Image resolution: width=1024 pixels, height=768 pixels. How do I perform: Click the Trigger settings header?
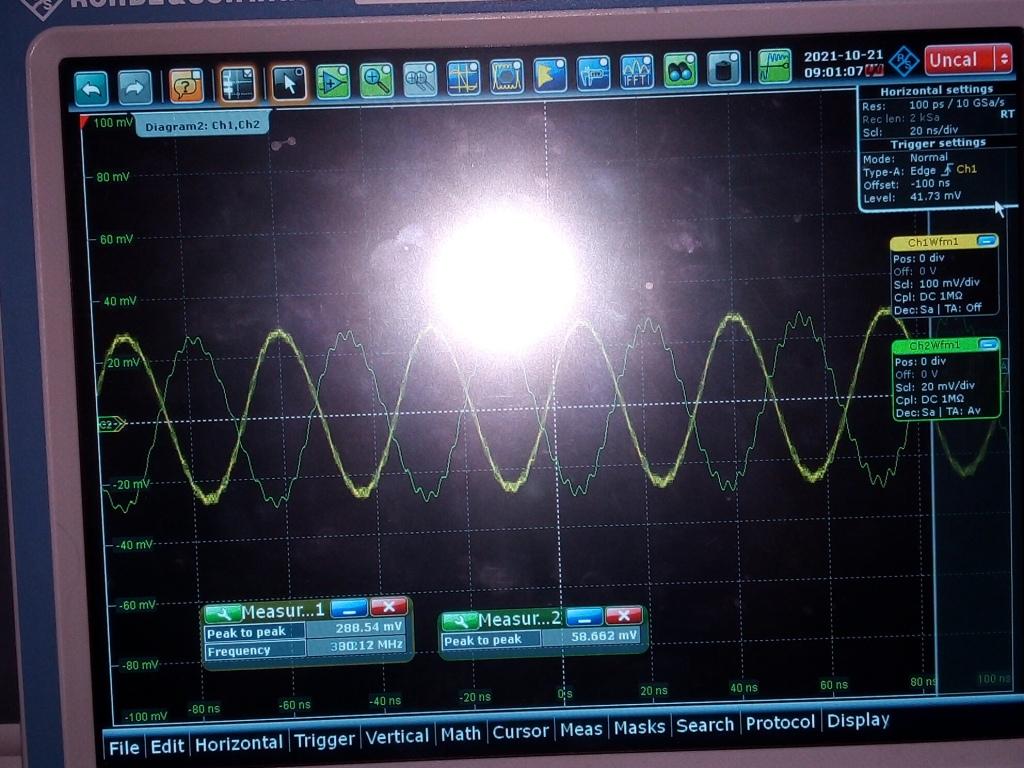tap(938, 143)
